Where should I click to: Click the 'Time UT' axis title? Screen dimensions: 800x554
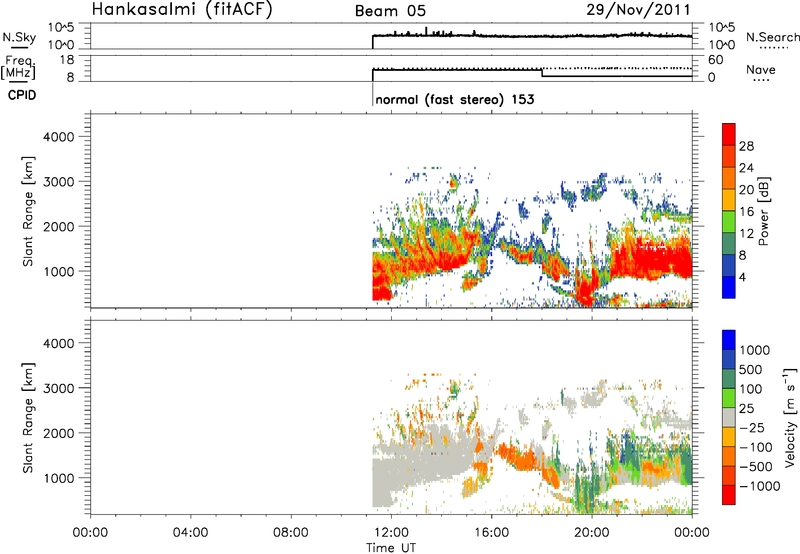[x=391, y=548]
